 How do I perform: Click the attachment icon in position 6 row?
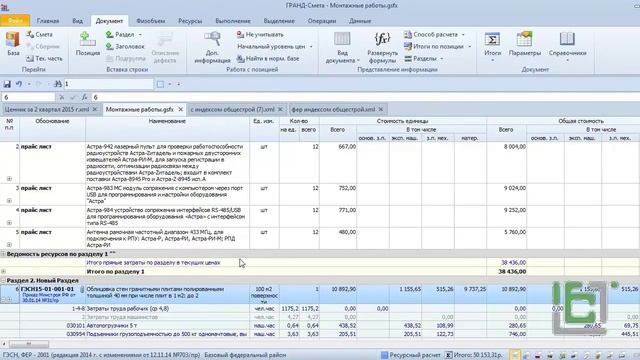click(x=82, y=290)
